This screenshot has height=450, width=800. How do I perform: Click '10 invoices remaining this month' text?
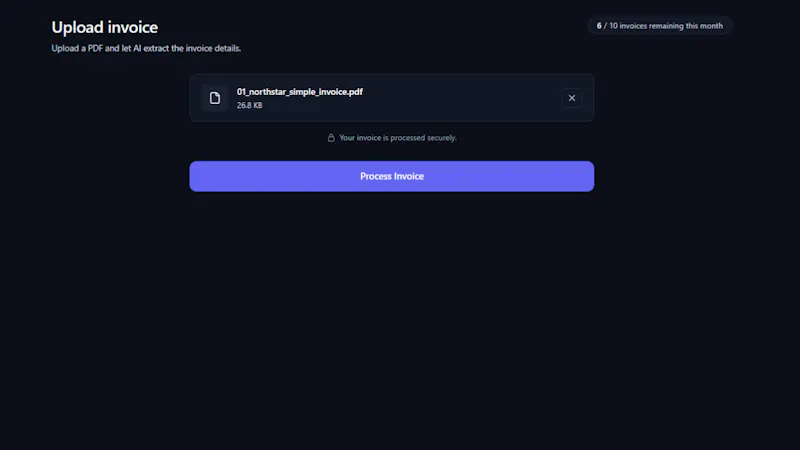(x=666, y=26)
